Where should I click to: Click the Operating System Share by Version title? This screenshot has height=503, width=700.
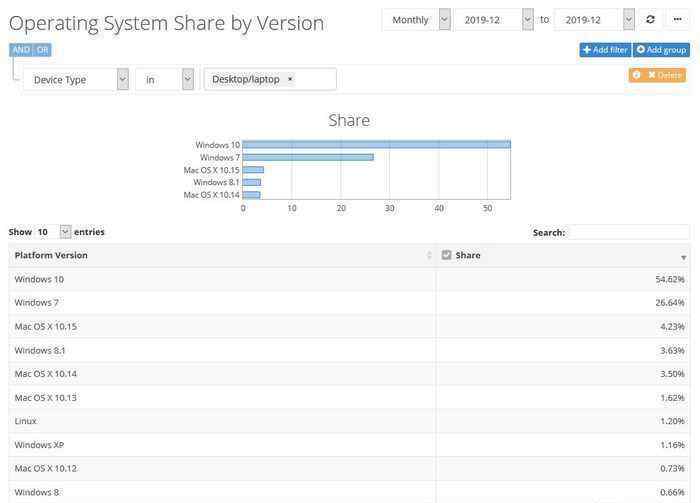(x=167, y=24)
